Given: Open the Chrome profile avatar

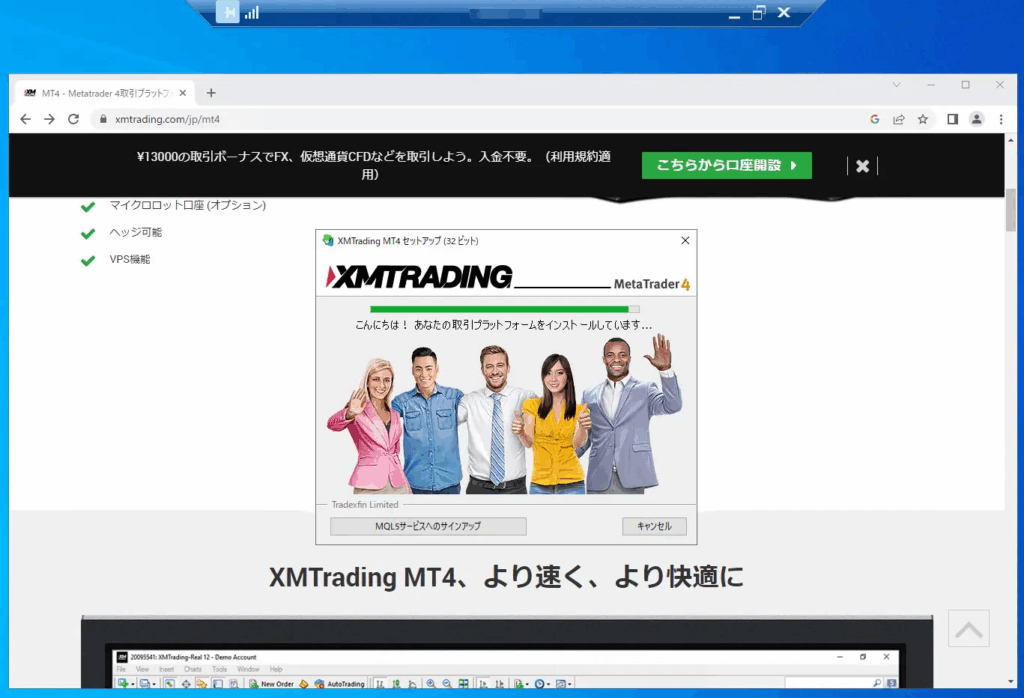Looking at the screenshot, I should 976,119.
